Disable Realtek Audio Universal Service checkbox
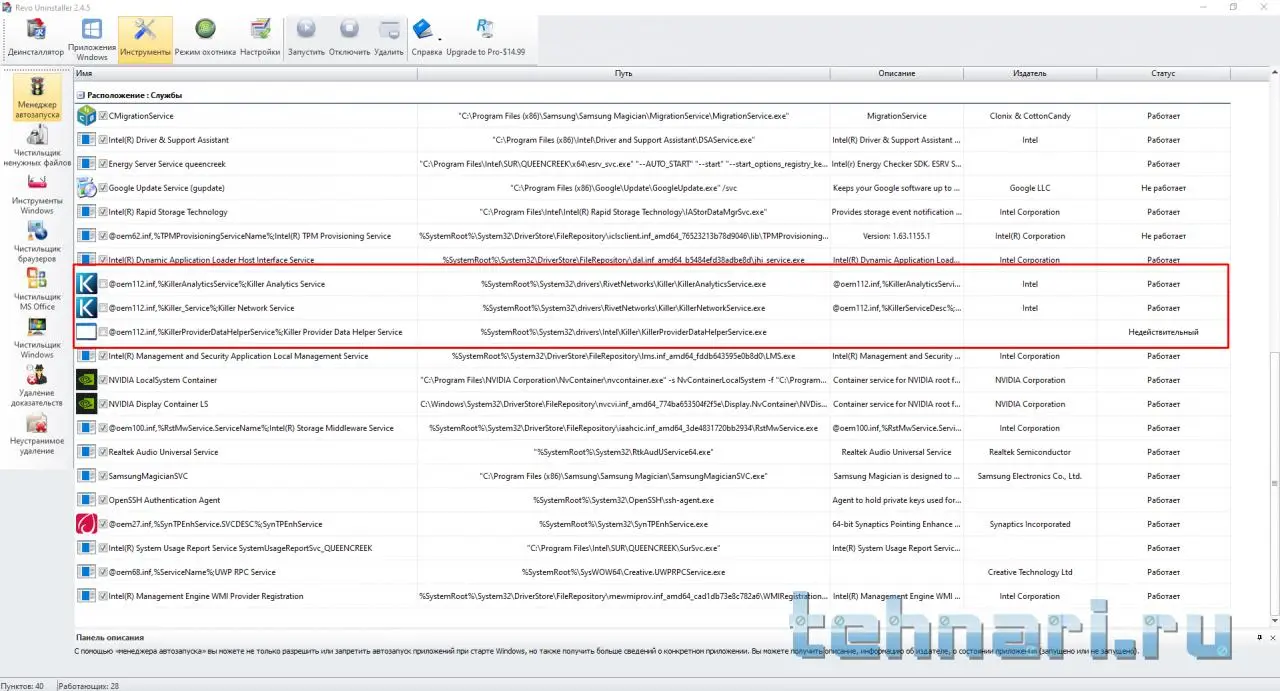Screen dimensions: 1280x691 (104, 452)
